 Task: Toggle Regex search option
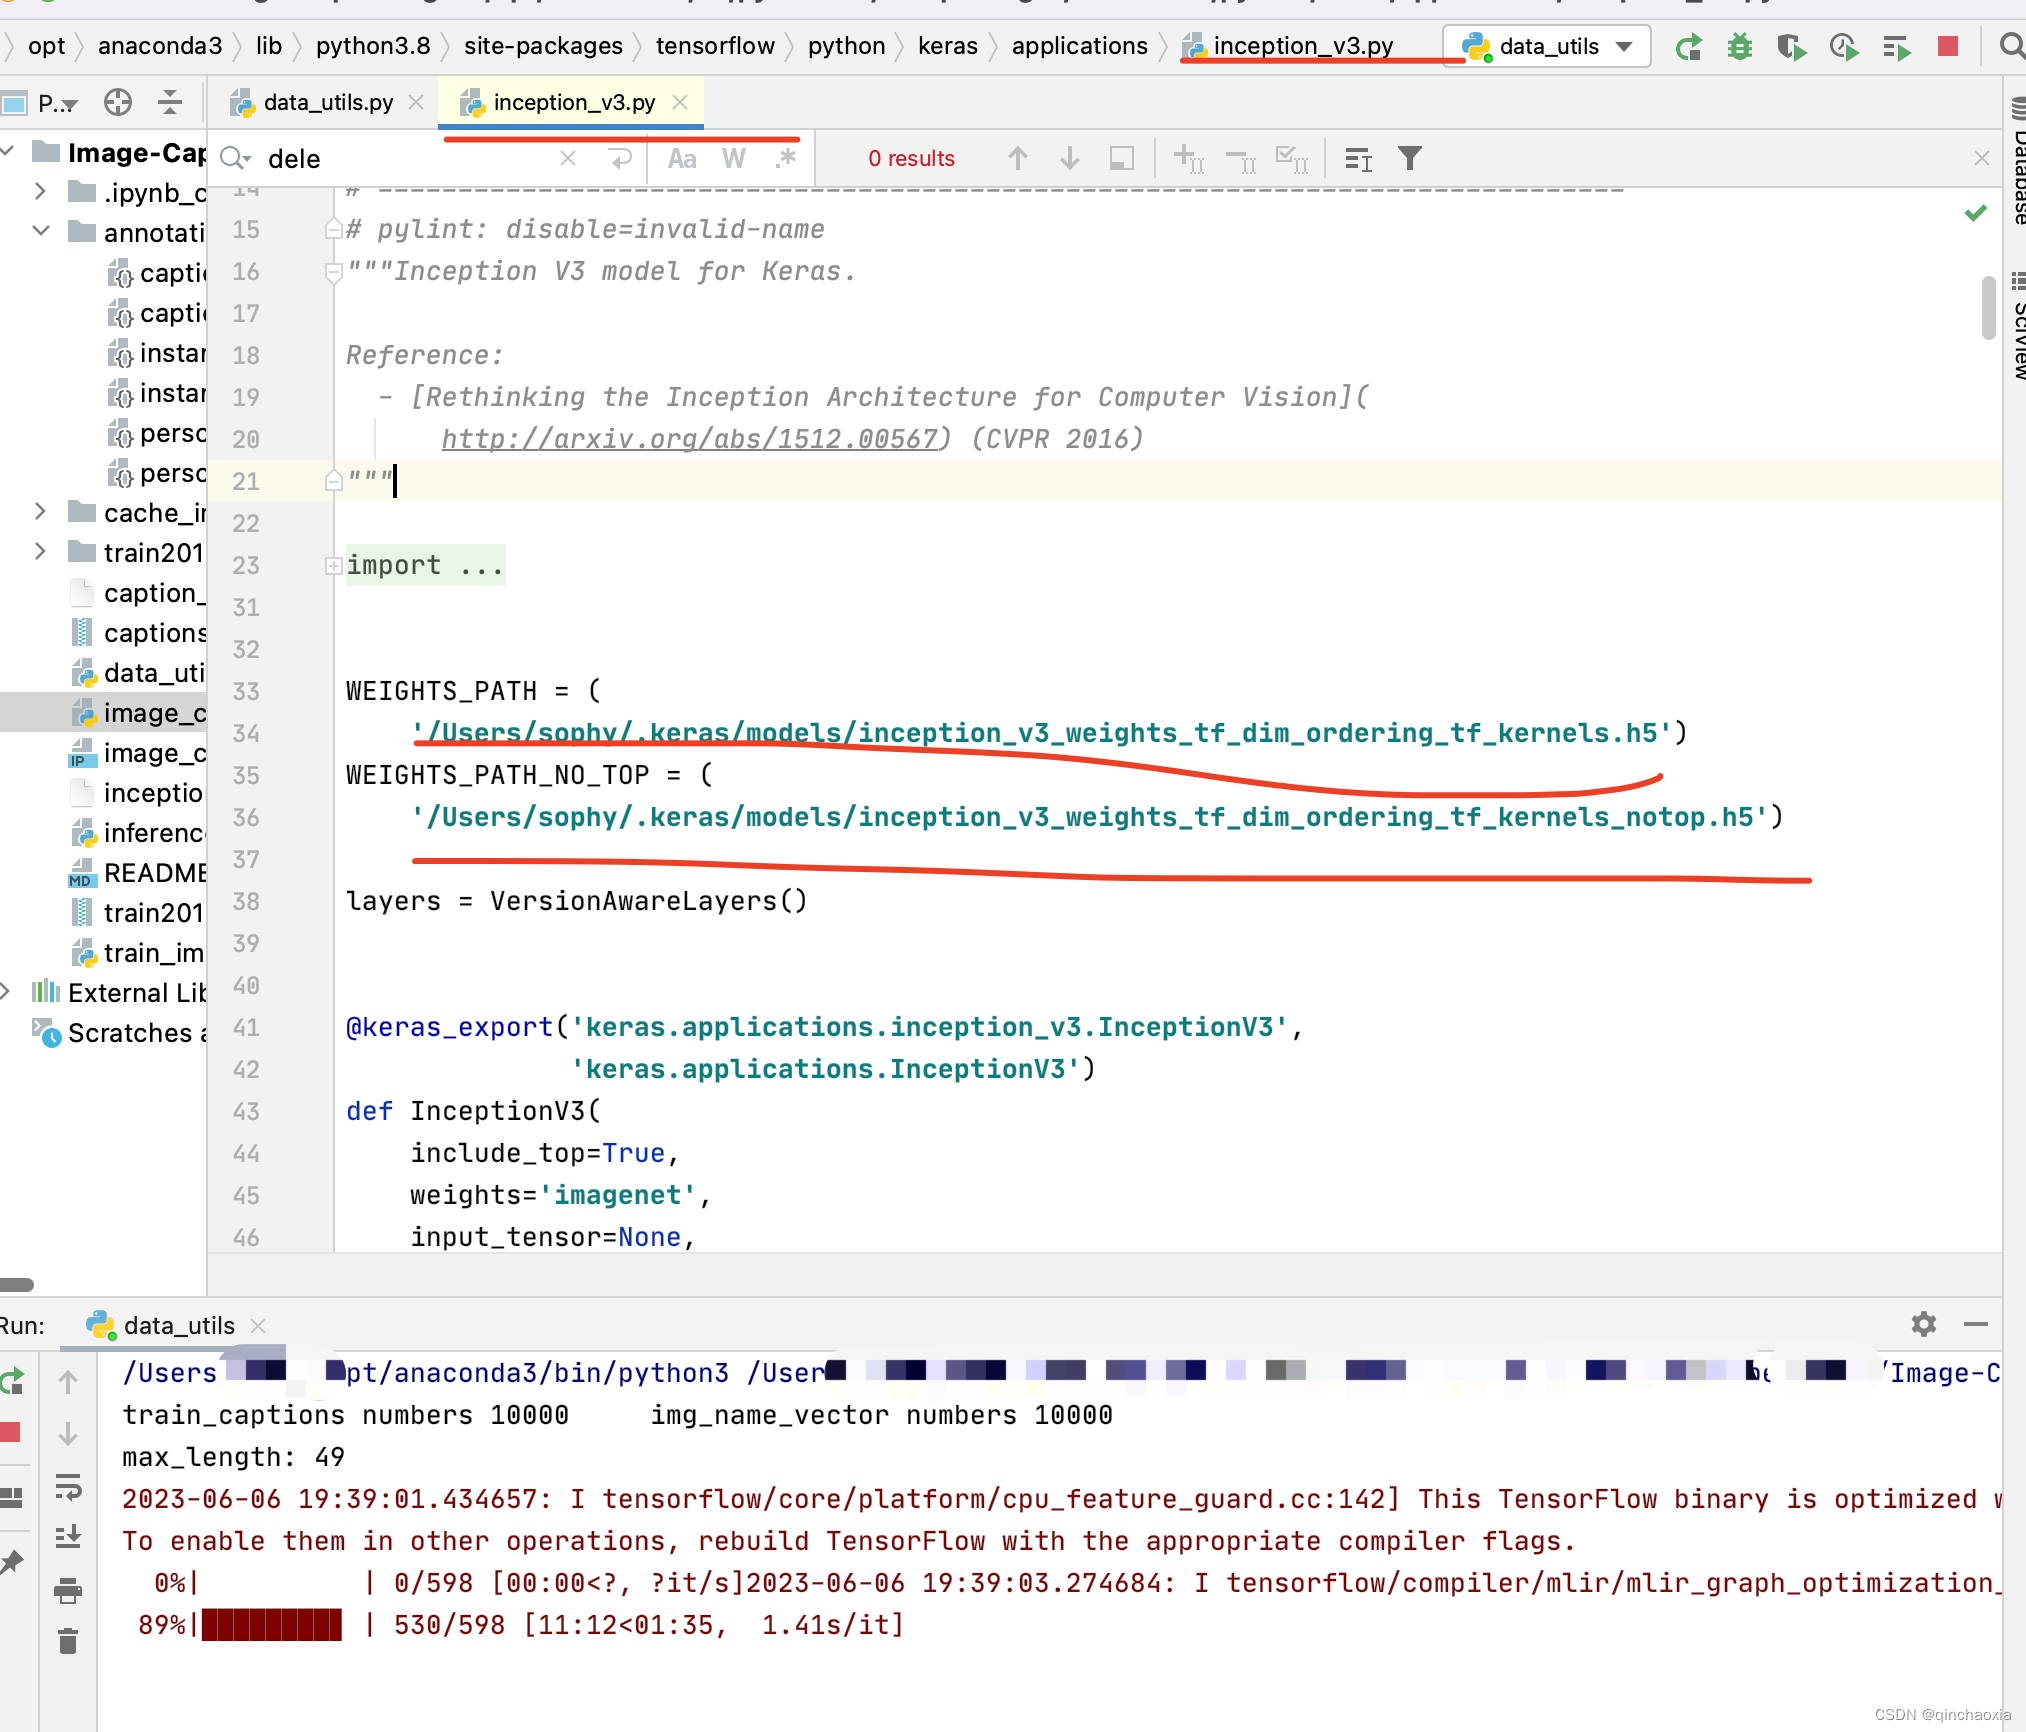coord(786,158)
